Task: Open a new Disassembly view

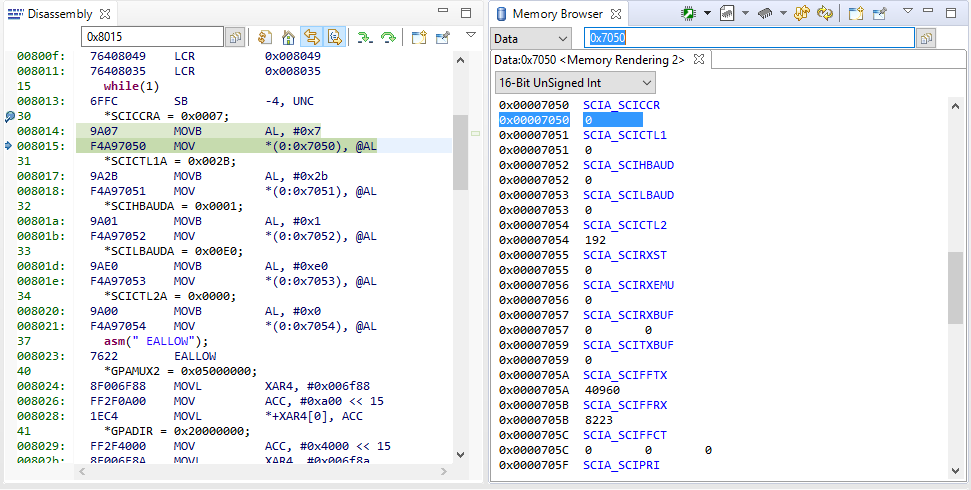Action: tap(419, 37)
